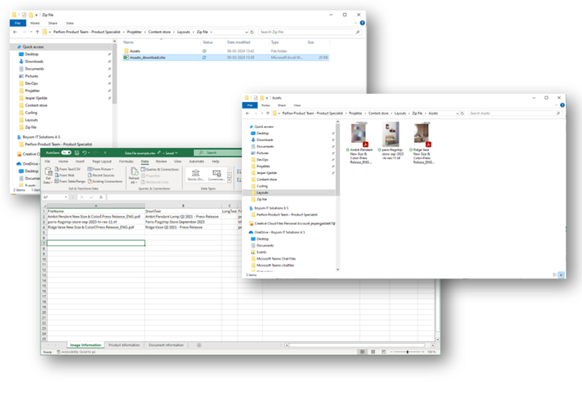Screen dimensions: 582x393
Task: Click the Search Assets box
Action: point(514,113)
